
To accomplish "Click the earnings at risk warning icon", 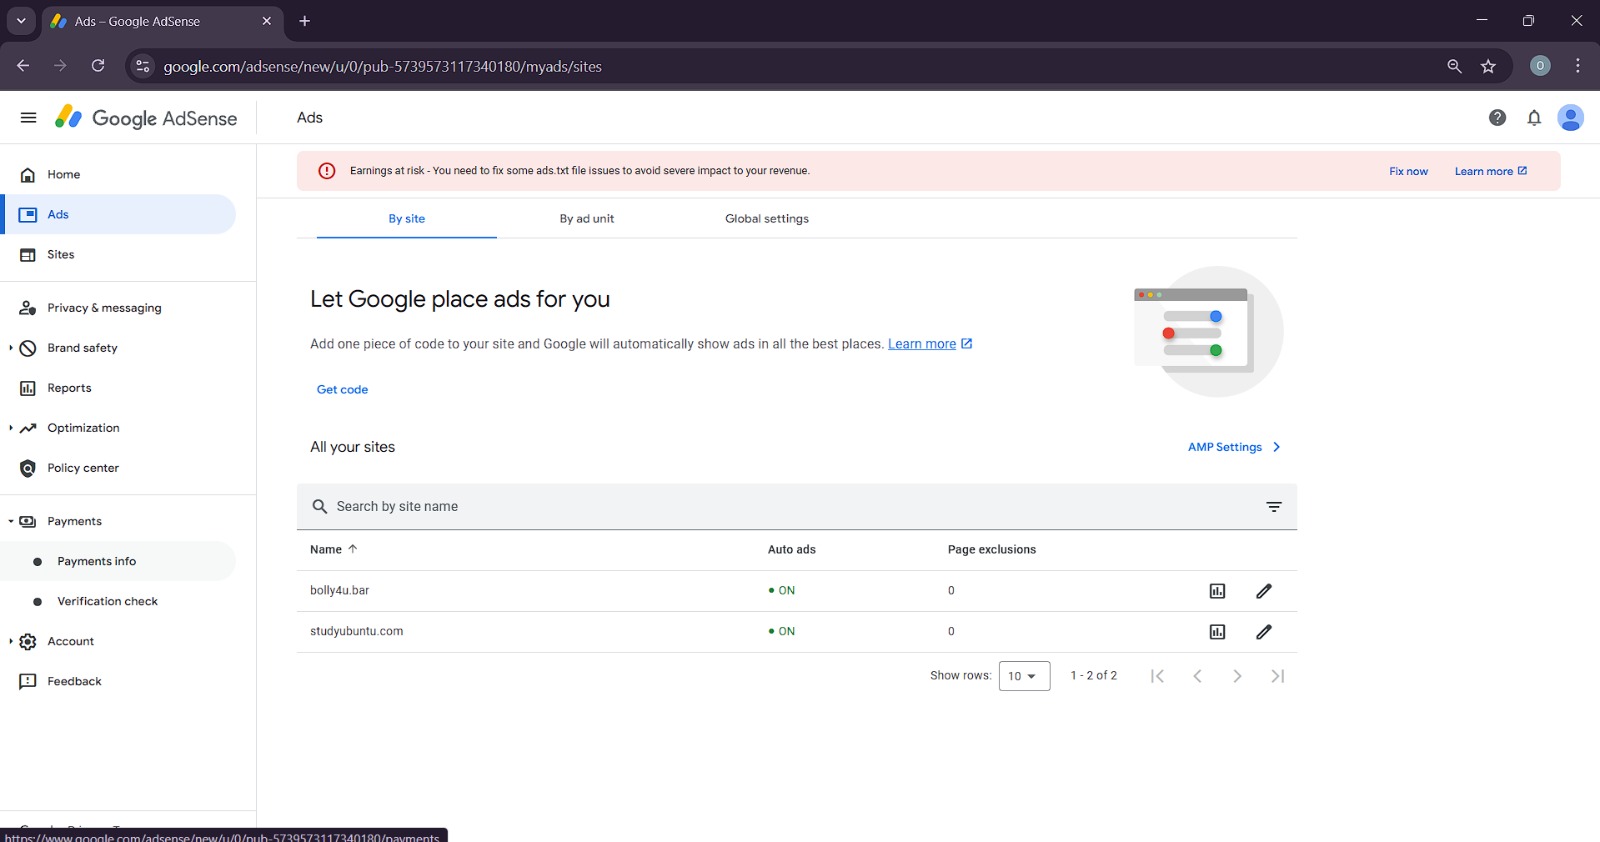I will pyautogui.click(x=326, y=171).
